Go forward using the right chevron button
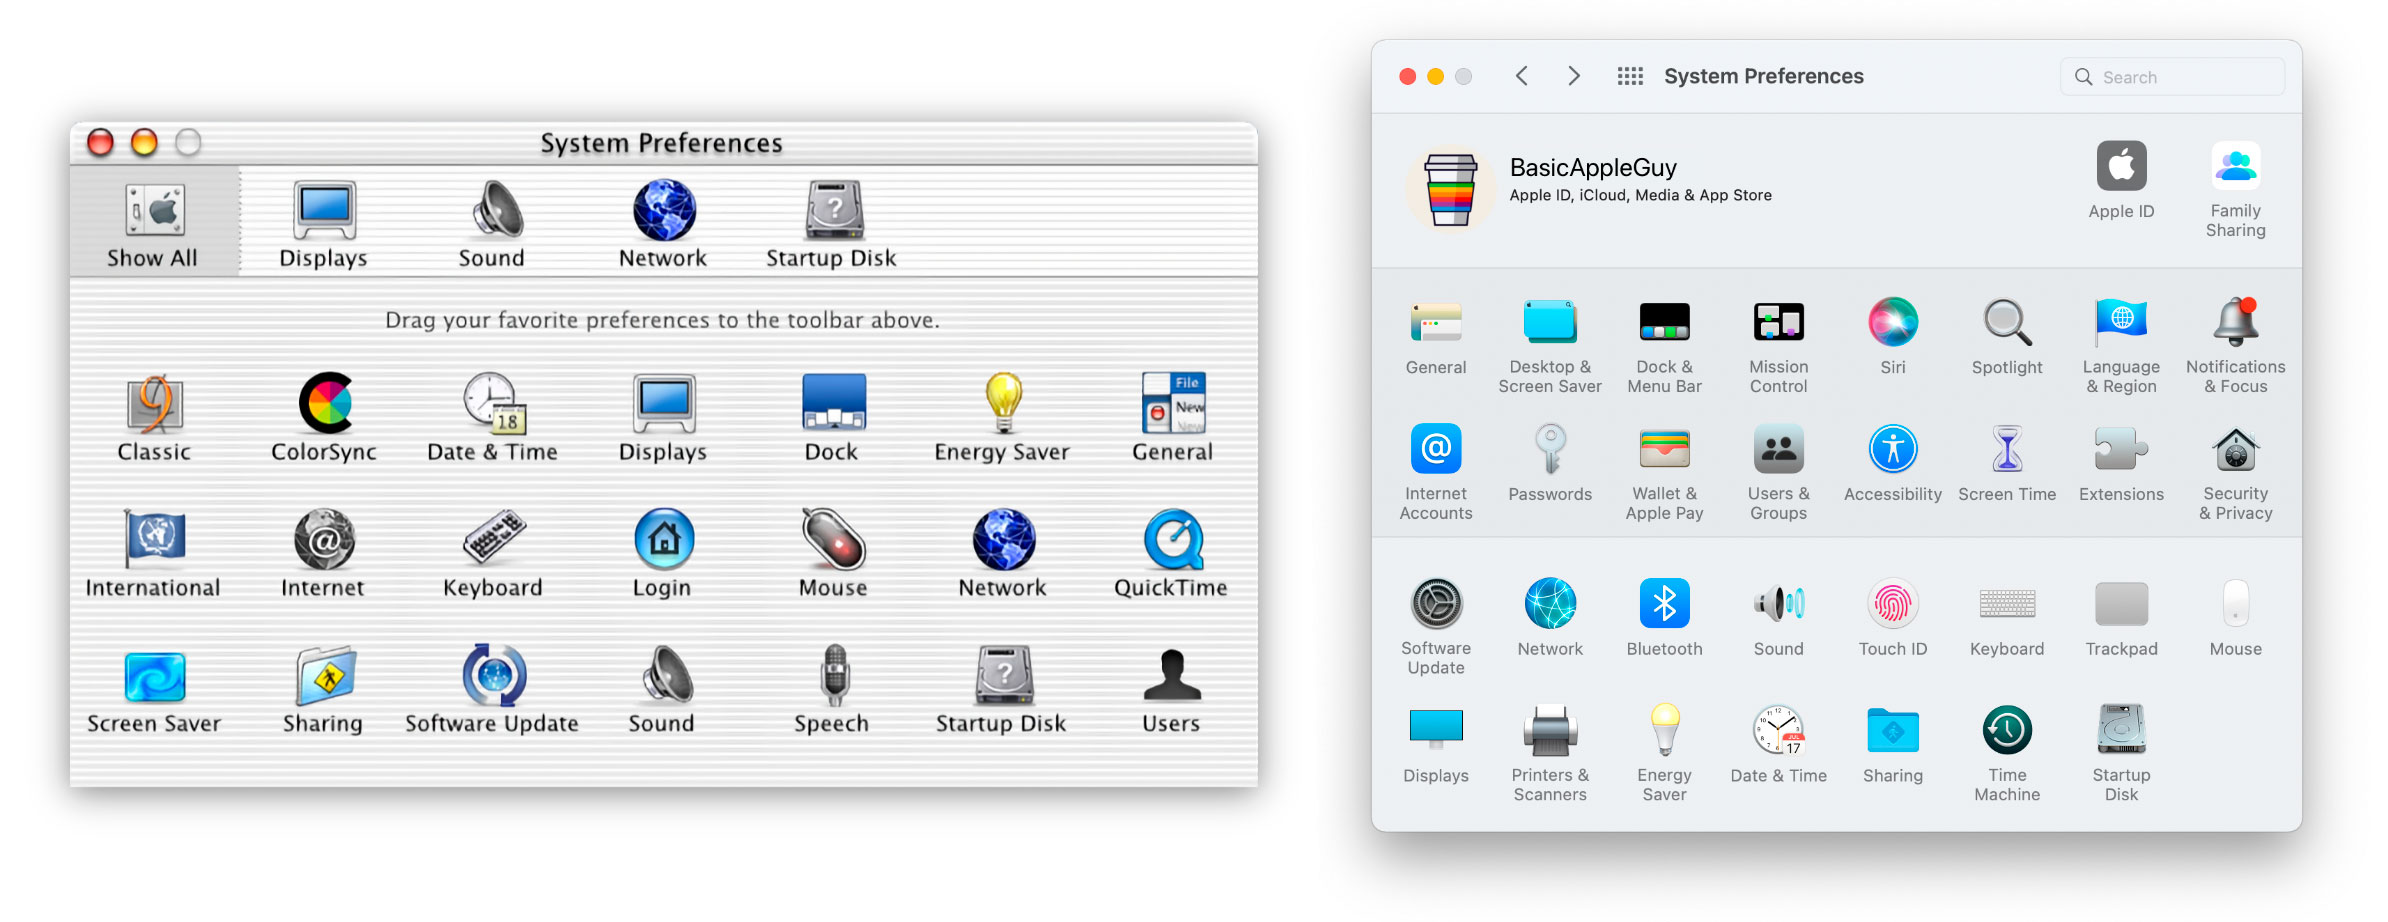 pyautogui.click(x=1573, y=76)
